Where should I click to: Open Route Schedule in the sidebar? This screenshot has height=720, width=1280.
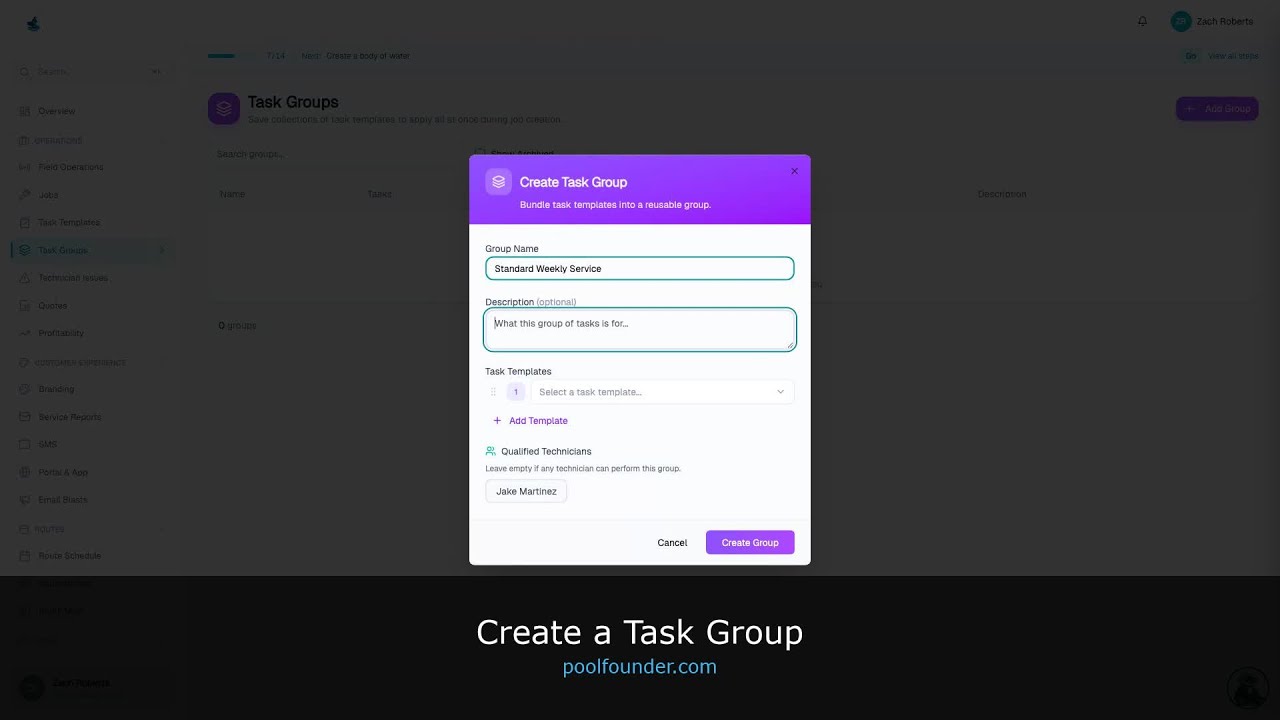(x=70, y=556)
